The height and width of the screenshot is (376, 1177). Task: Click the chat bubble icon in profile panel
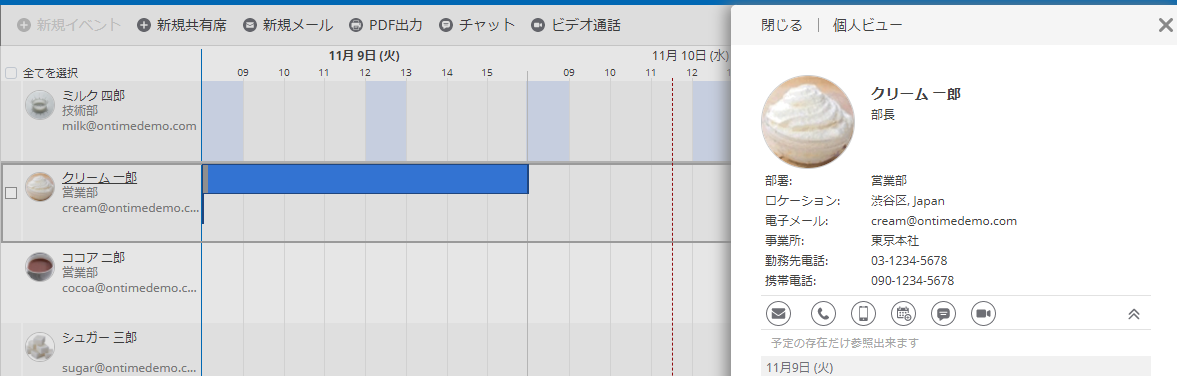(944, 314)
